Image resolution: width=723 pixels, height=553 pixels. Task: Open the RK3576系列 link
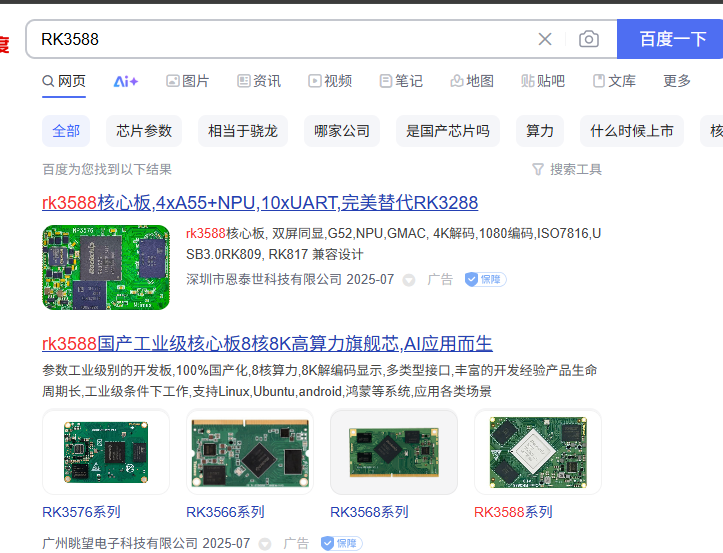pos(81,512)
